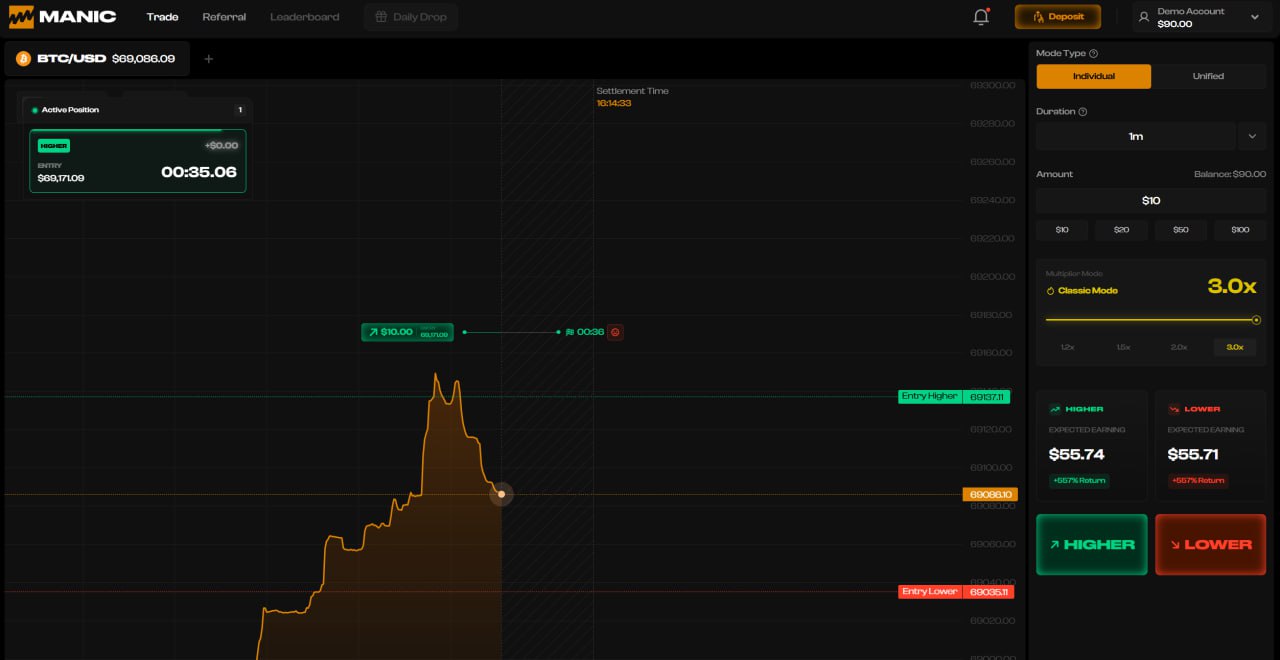The height and width of the screenshot is (660, 1280).
Task: Click the Amount input field showing $10
Action: 1150,201
